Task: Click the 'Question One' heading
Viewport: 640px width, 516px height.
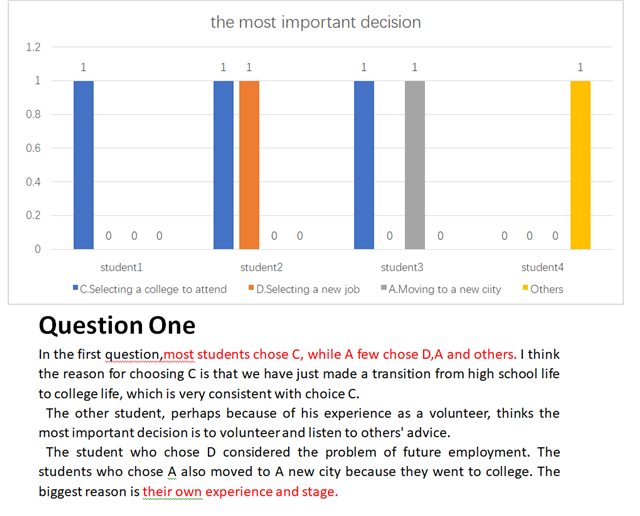Action: (117, 325)
